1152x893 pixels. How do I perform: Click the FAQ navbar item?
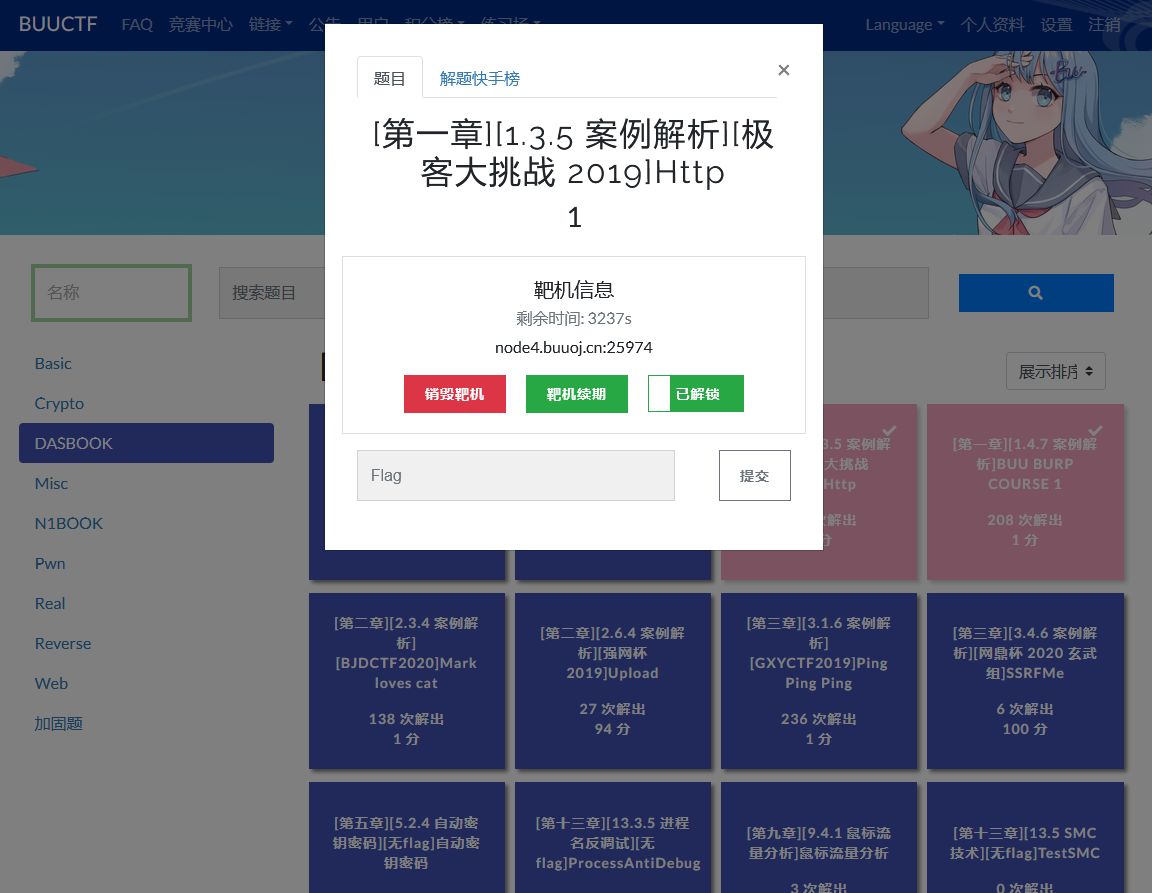(x=137, y=25)
